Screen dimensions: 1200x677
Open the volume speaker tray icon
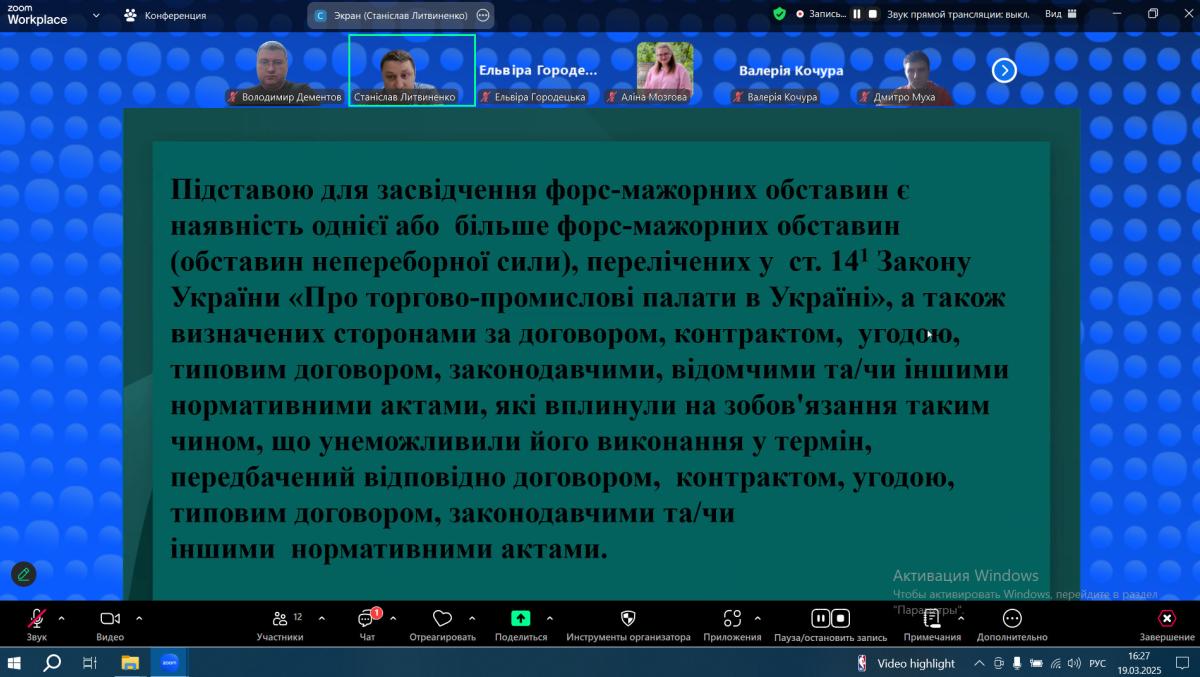tap(1074, 662)
